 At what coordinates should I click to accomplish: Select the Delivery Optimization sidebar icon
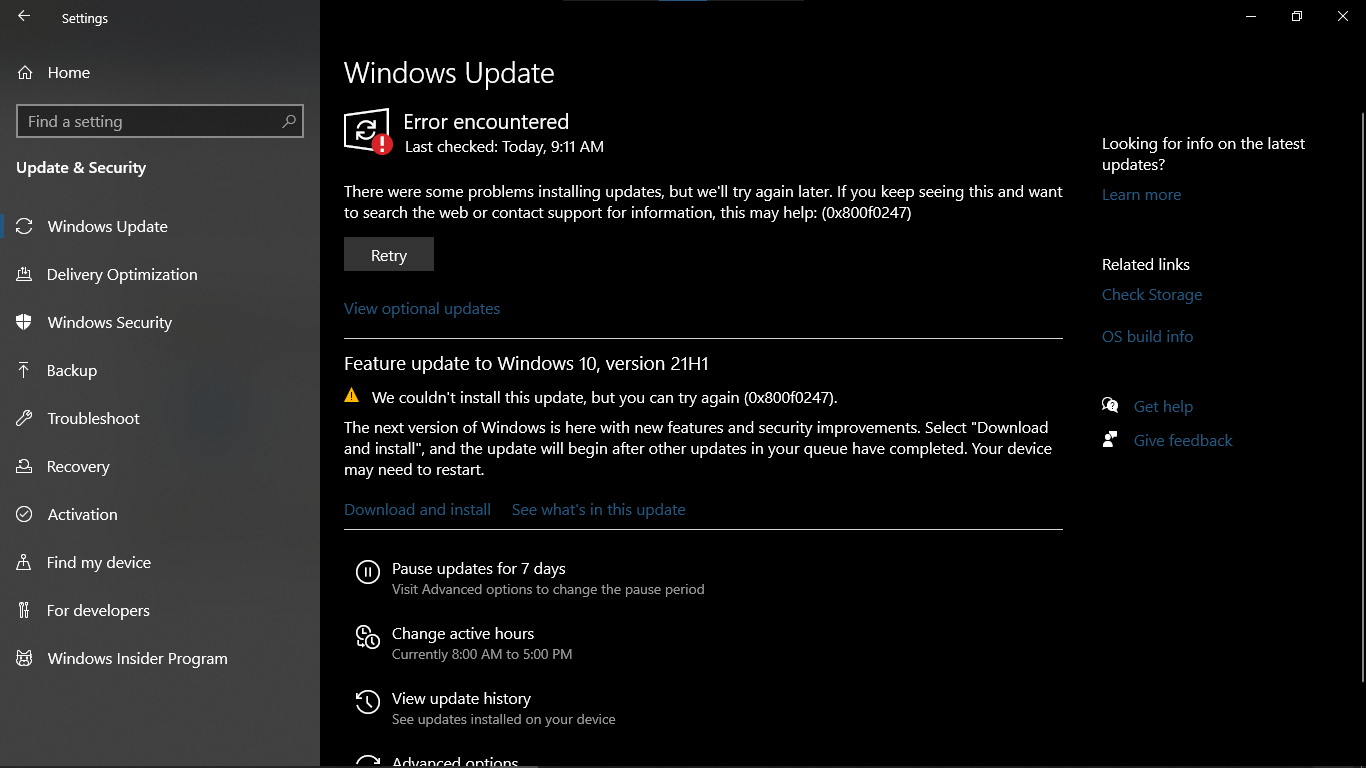click(25, 274)
